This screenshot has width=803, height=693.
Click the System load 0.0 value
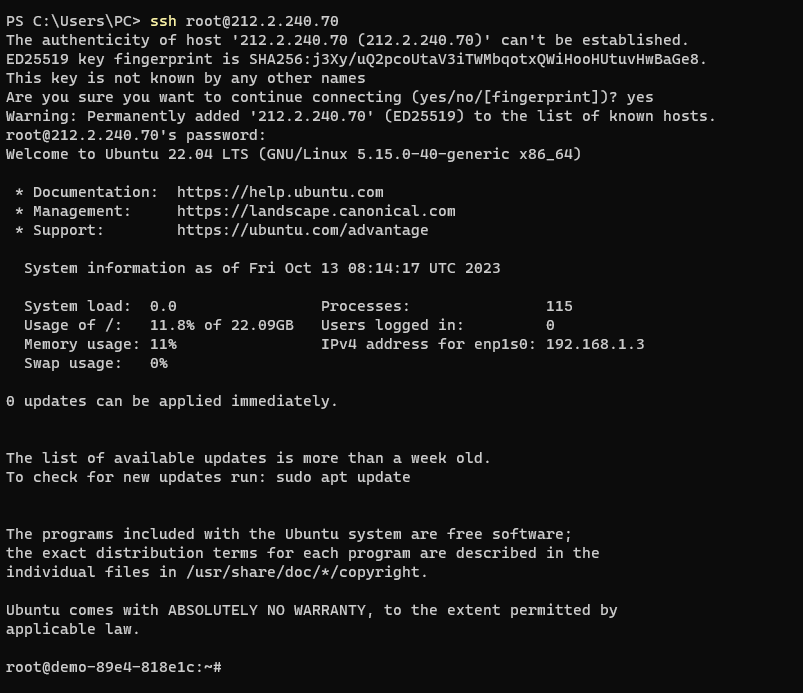tap(163, 306)
